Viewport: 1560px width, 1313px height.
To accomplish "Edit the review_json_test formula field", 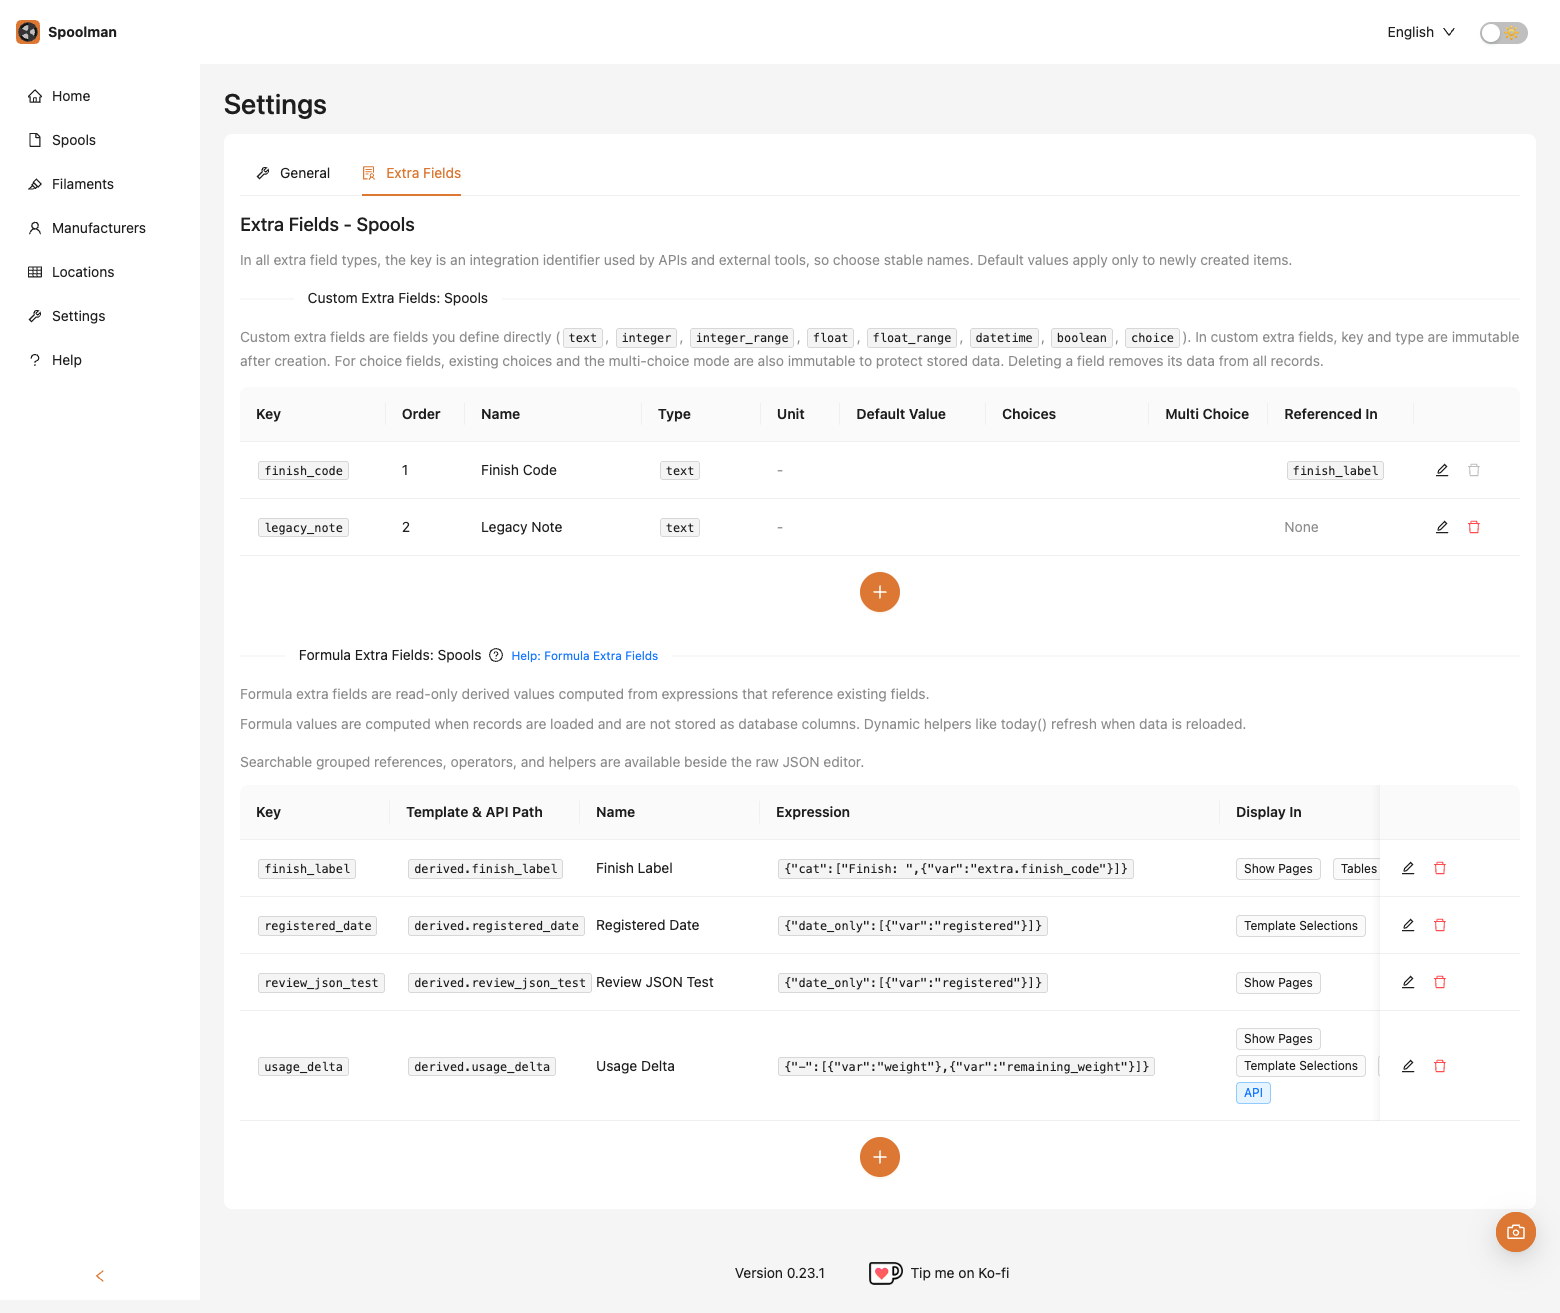I will tap(1408, 982).
